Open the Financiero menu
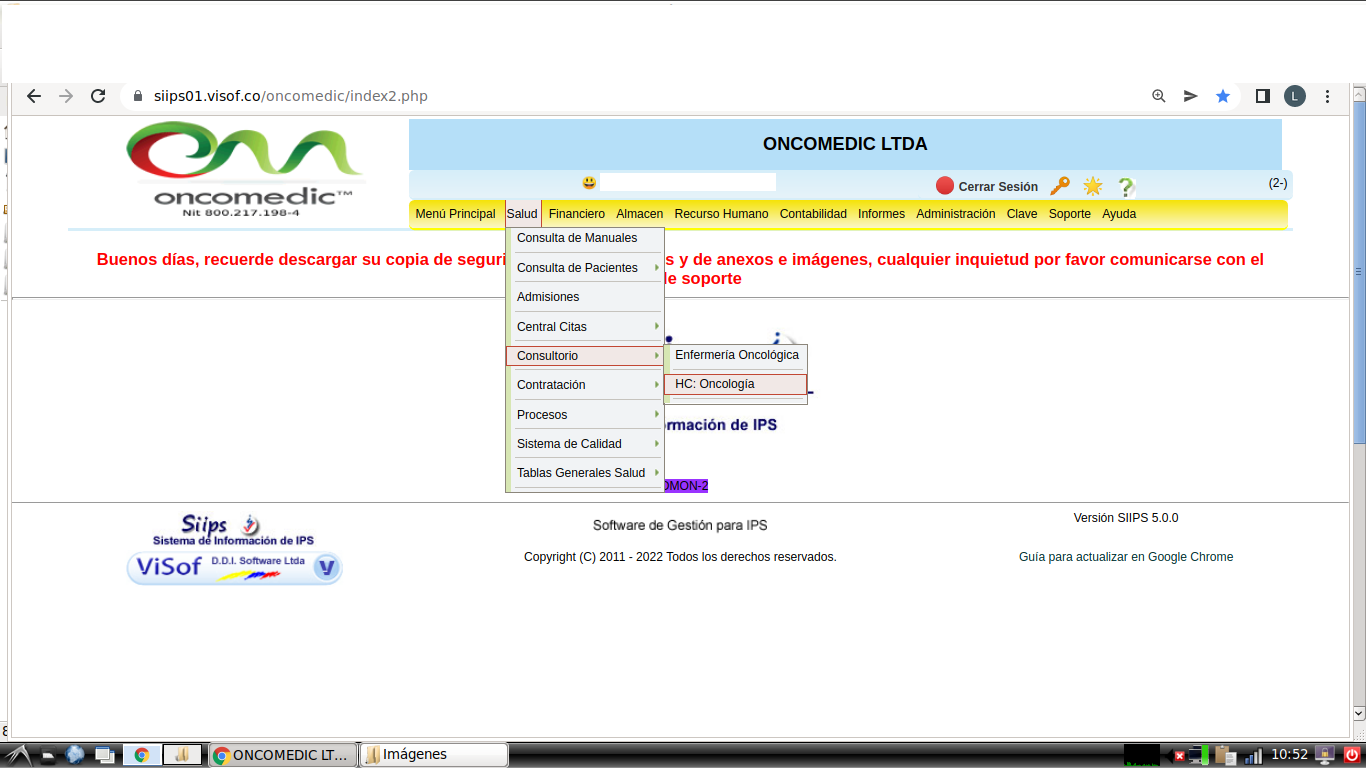The image size is (1366, 768). pos(576,214)
